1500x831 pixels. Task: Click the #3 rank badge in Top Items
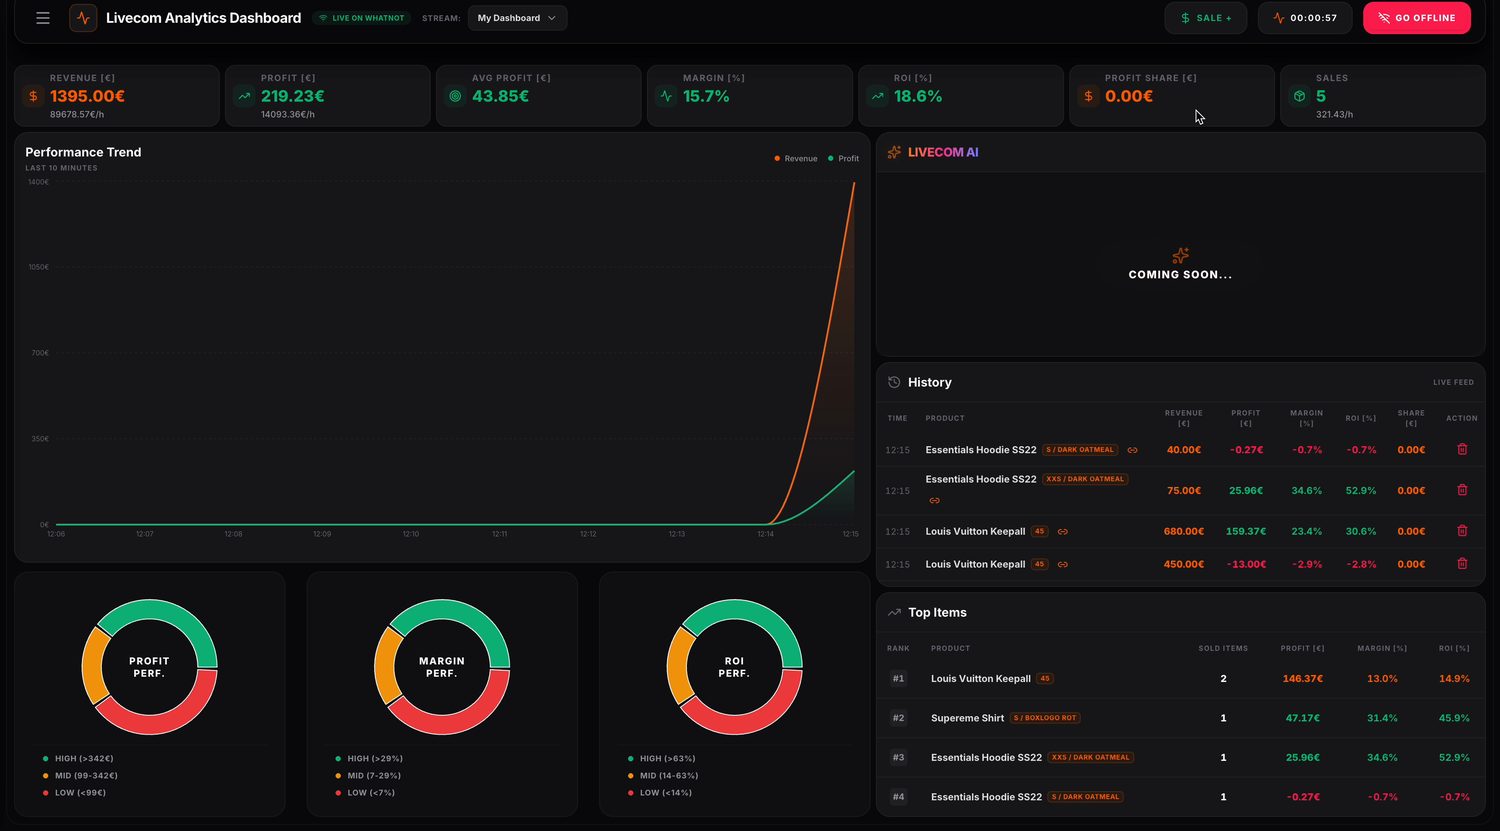tap(898, 757)
